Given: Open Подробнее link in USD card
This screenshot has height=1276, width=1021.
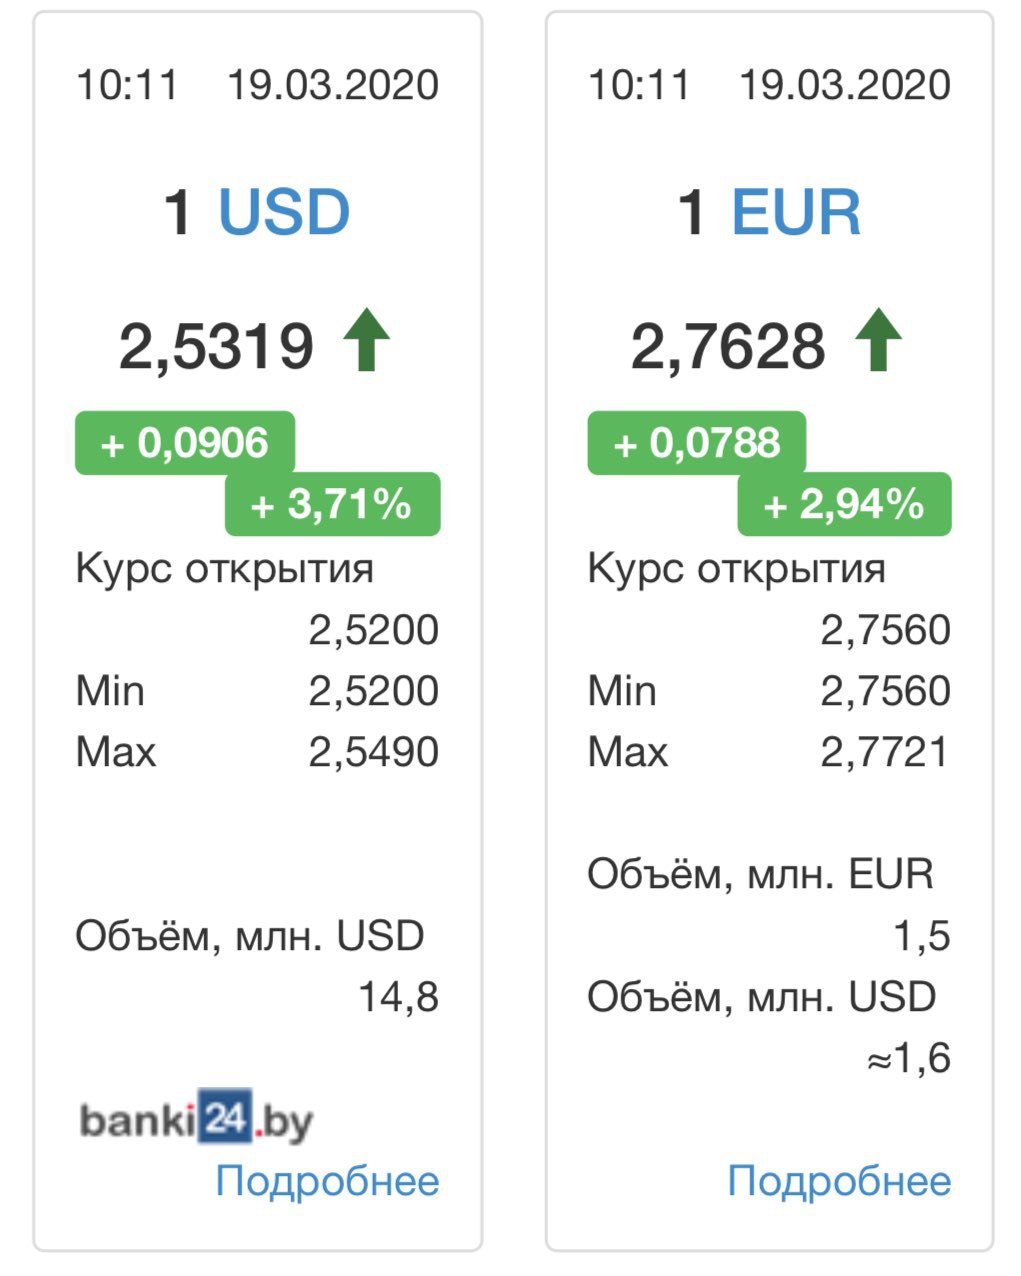Looking at the screenshot, I should (328, 1181).
